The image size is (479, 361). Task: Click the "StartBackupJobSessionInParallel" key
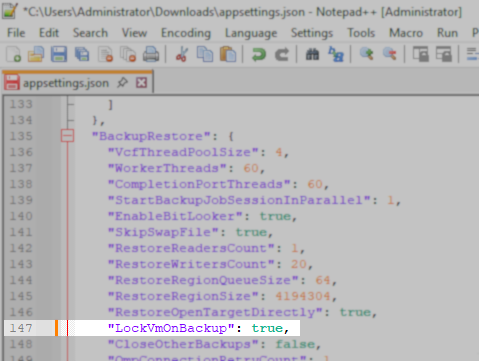[x=239, y=200]
